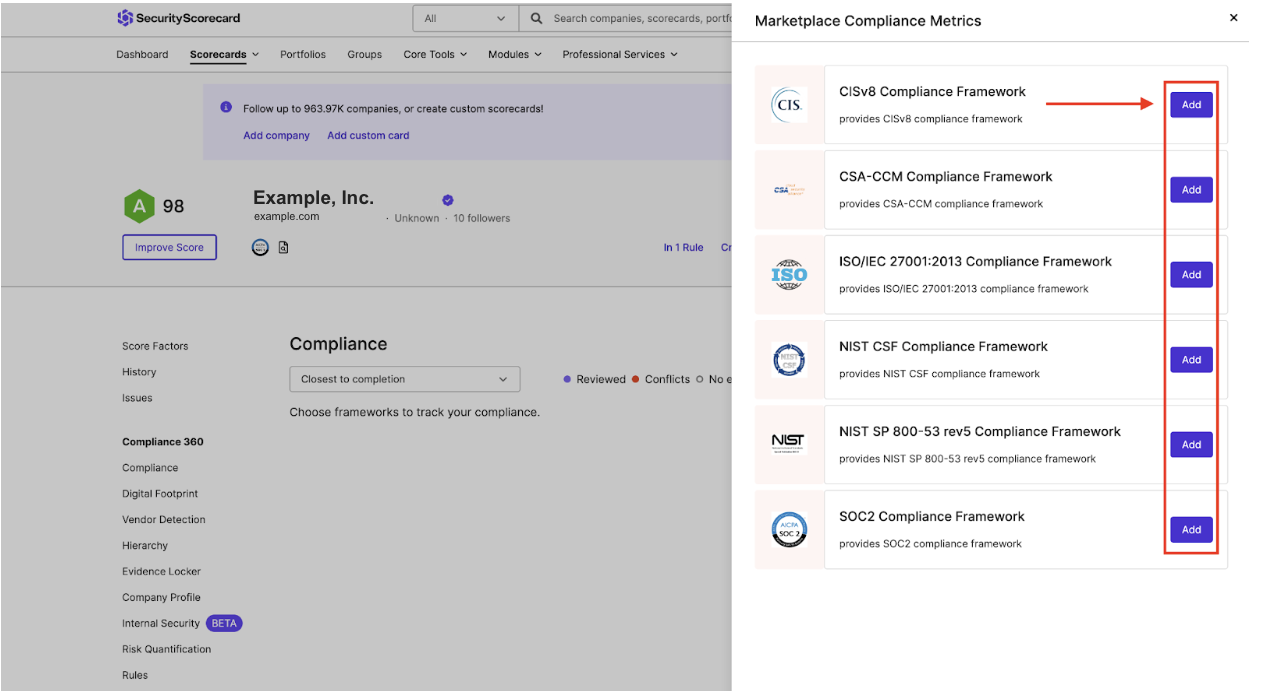This screenshot has width=1264, height=696.
Task: Open Evidence Locker in the sidebar
Action: [162, 572]
